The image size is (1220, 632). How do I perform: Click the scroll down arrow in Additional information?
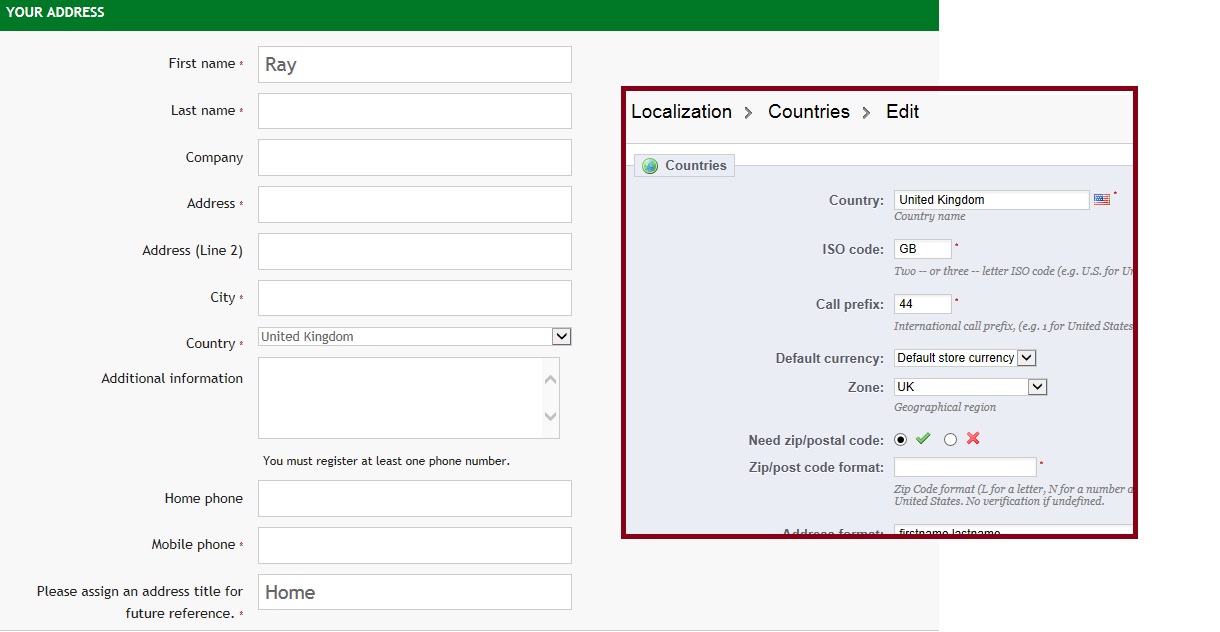[x=550, y=417]
